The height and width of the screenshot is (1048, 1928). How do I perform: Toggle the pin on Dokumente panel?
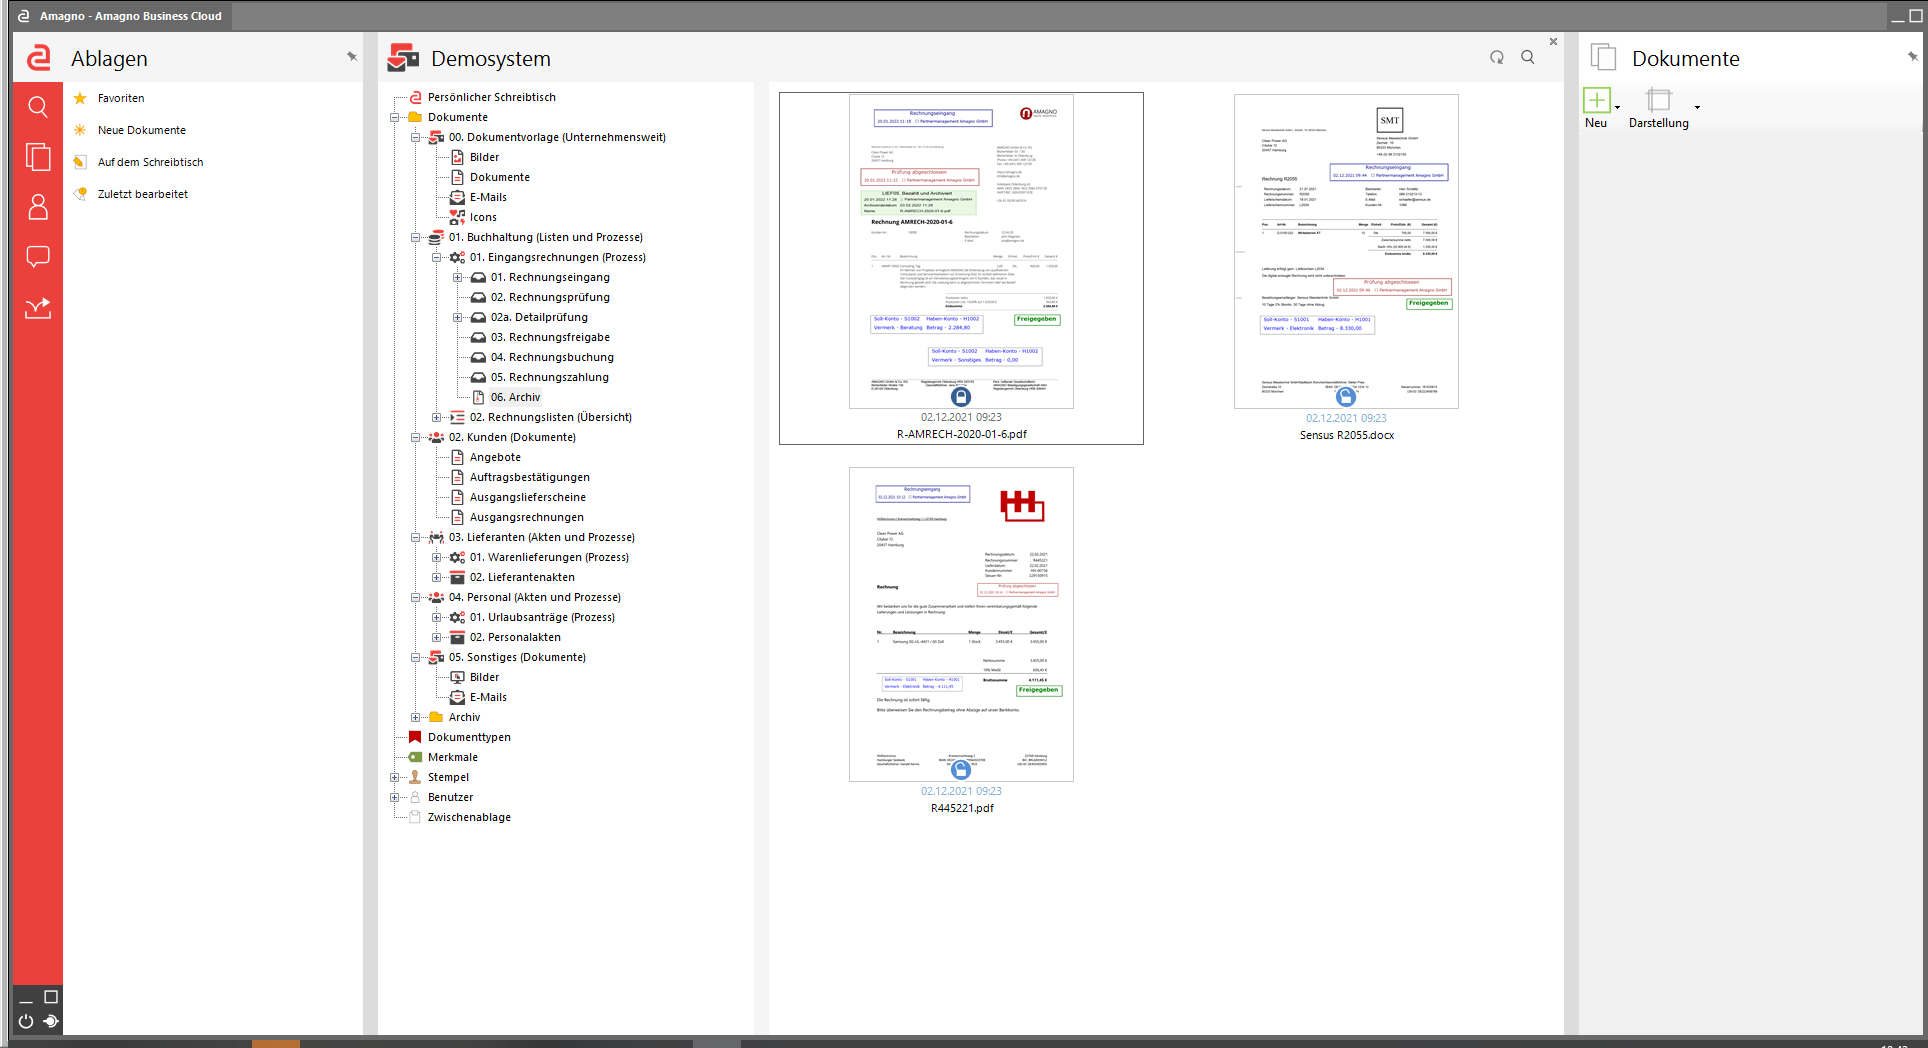[x=1913, y=57]
